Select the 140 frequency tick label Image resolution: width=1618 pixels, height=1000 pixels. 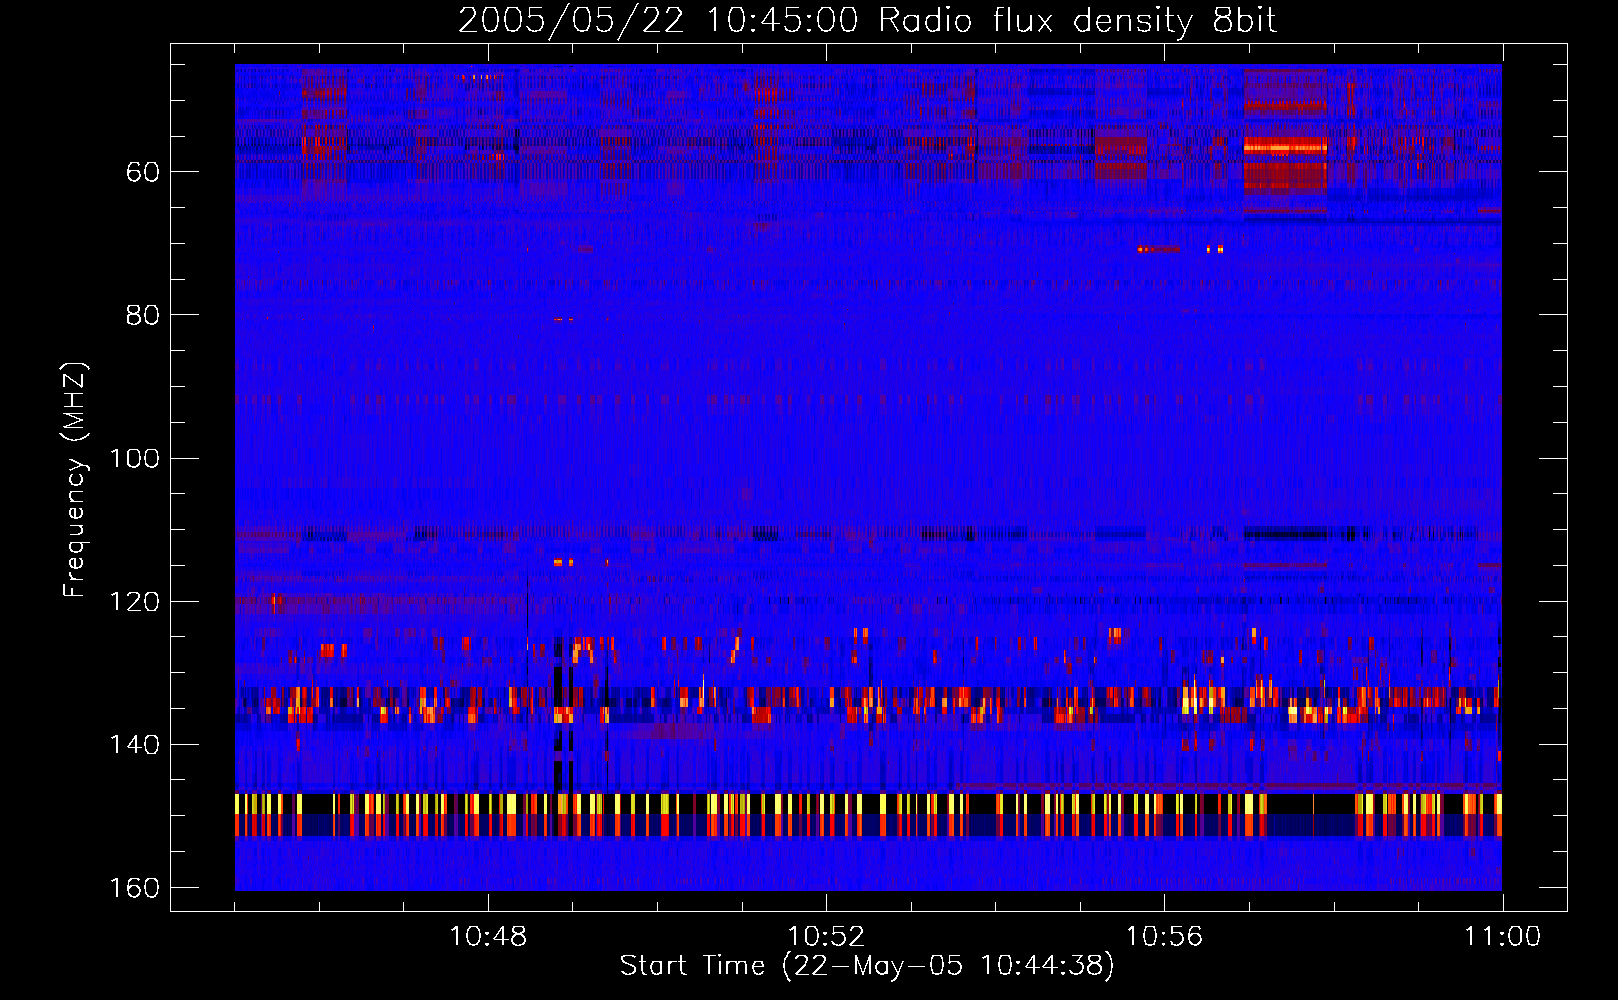[135, 745]
